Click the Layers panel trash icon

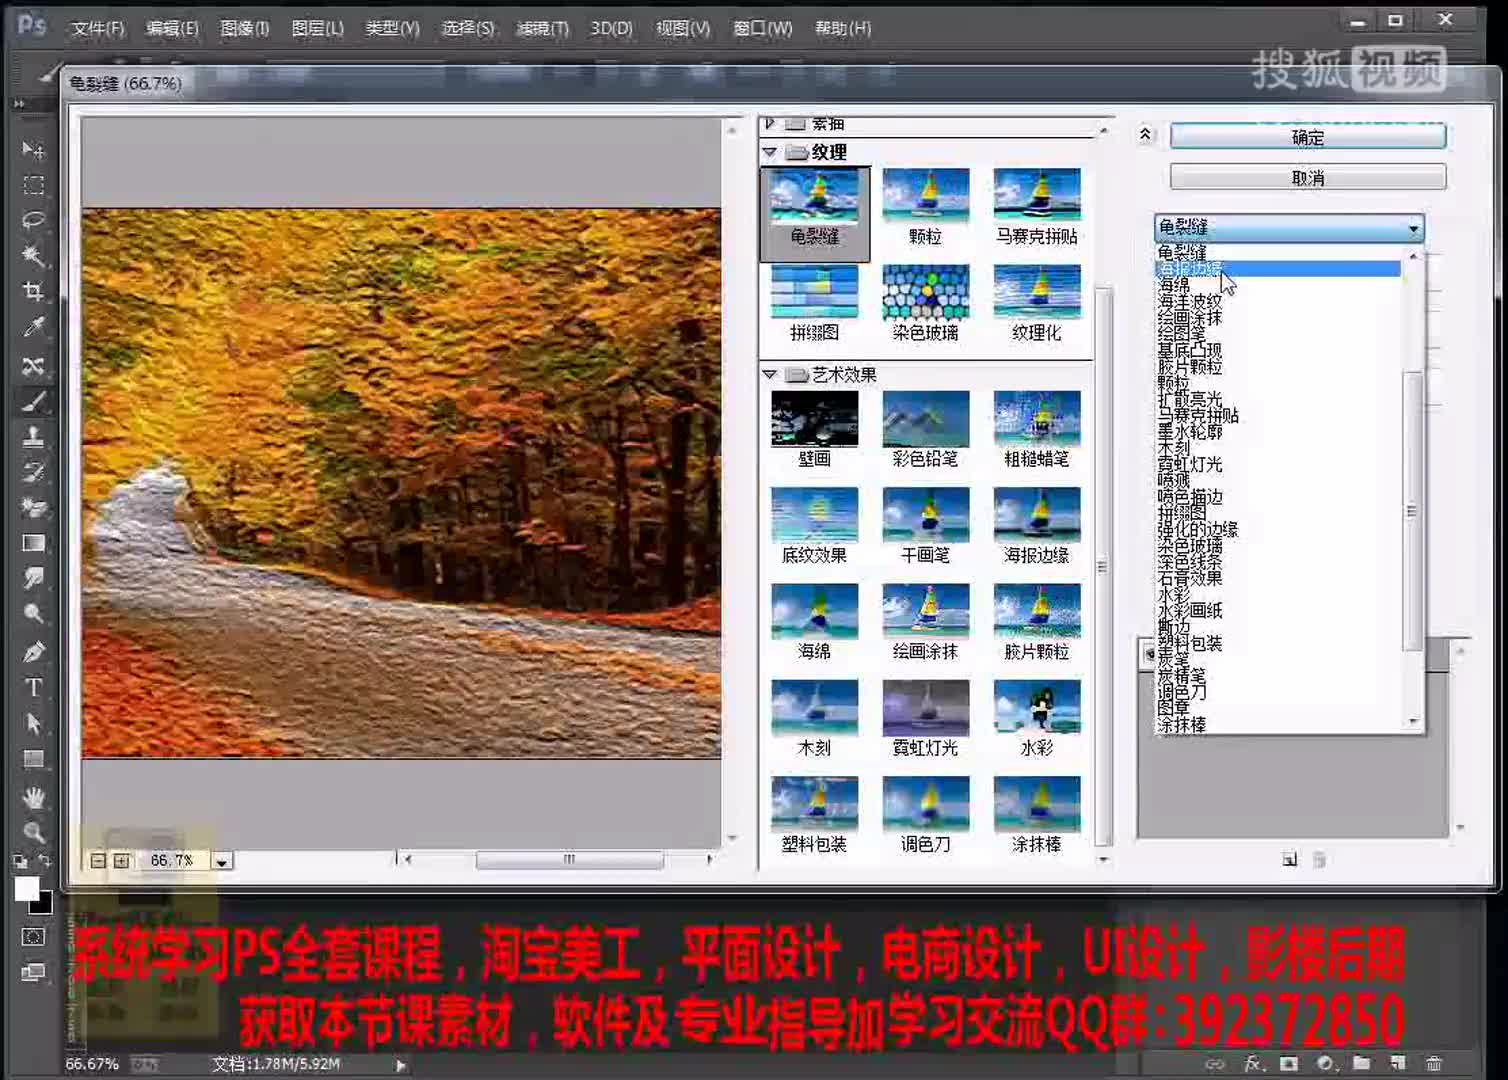click(x=1434, y=1064)
